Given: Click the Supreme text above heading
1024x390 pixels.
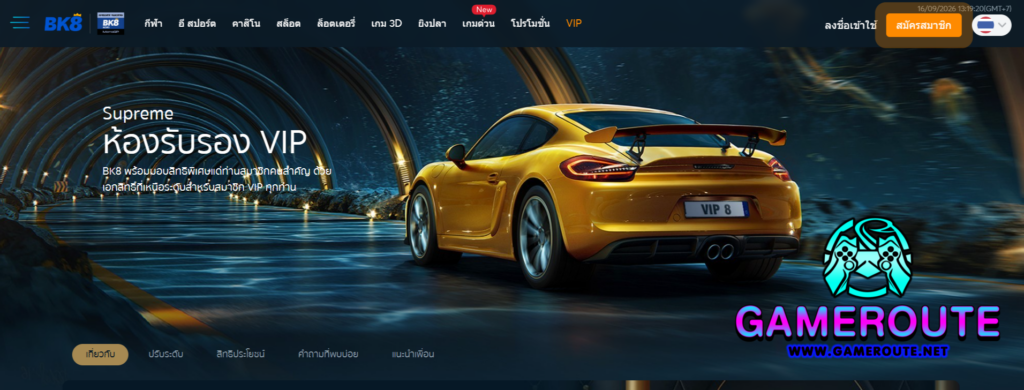Looking at the screenshot, I should [138, 114].
